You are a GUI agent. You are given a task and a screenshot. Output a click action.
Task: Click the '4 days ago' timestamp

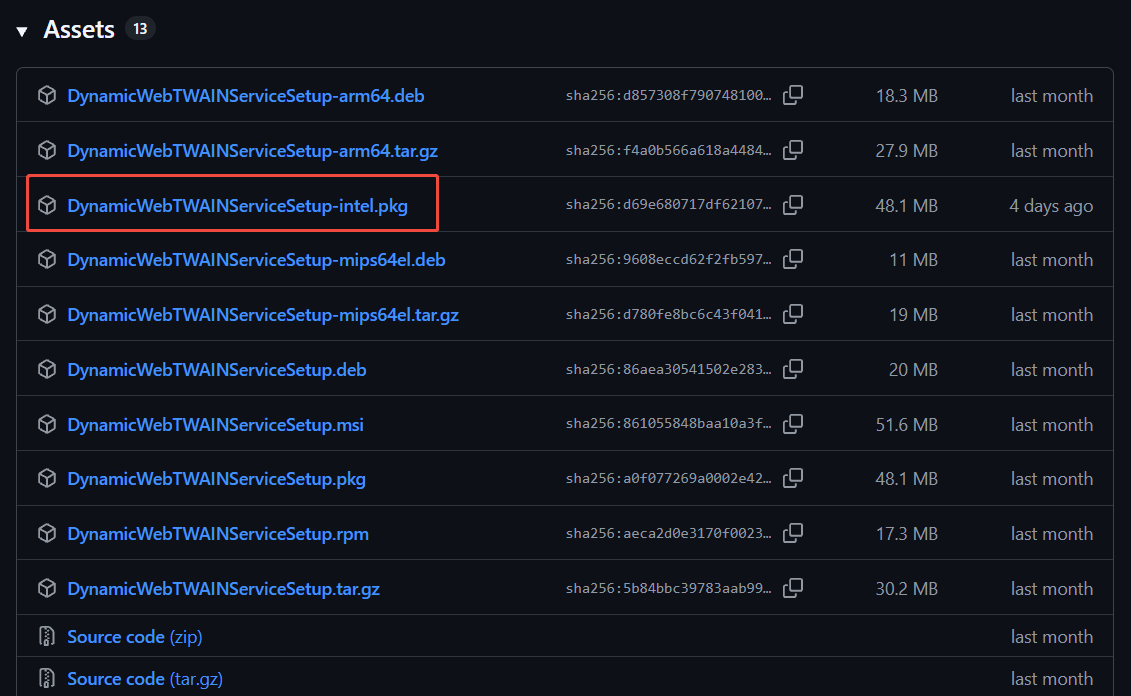1051,206
